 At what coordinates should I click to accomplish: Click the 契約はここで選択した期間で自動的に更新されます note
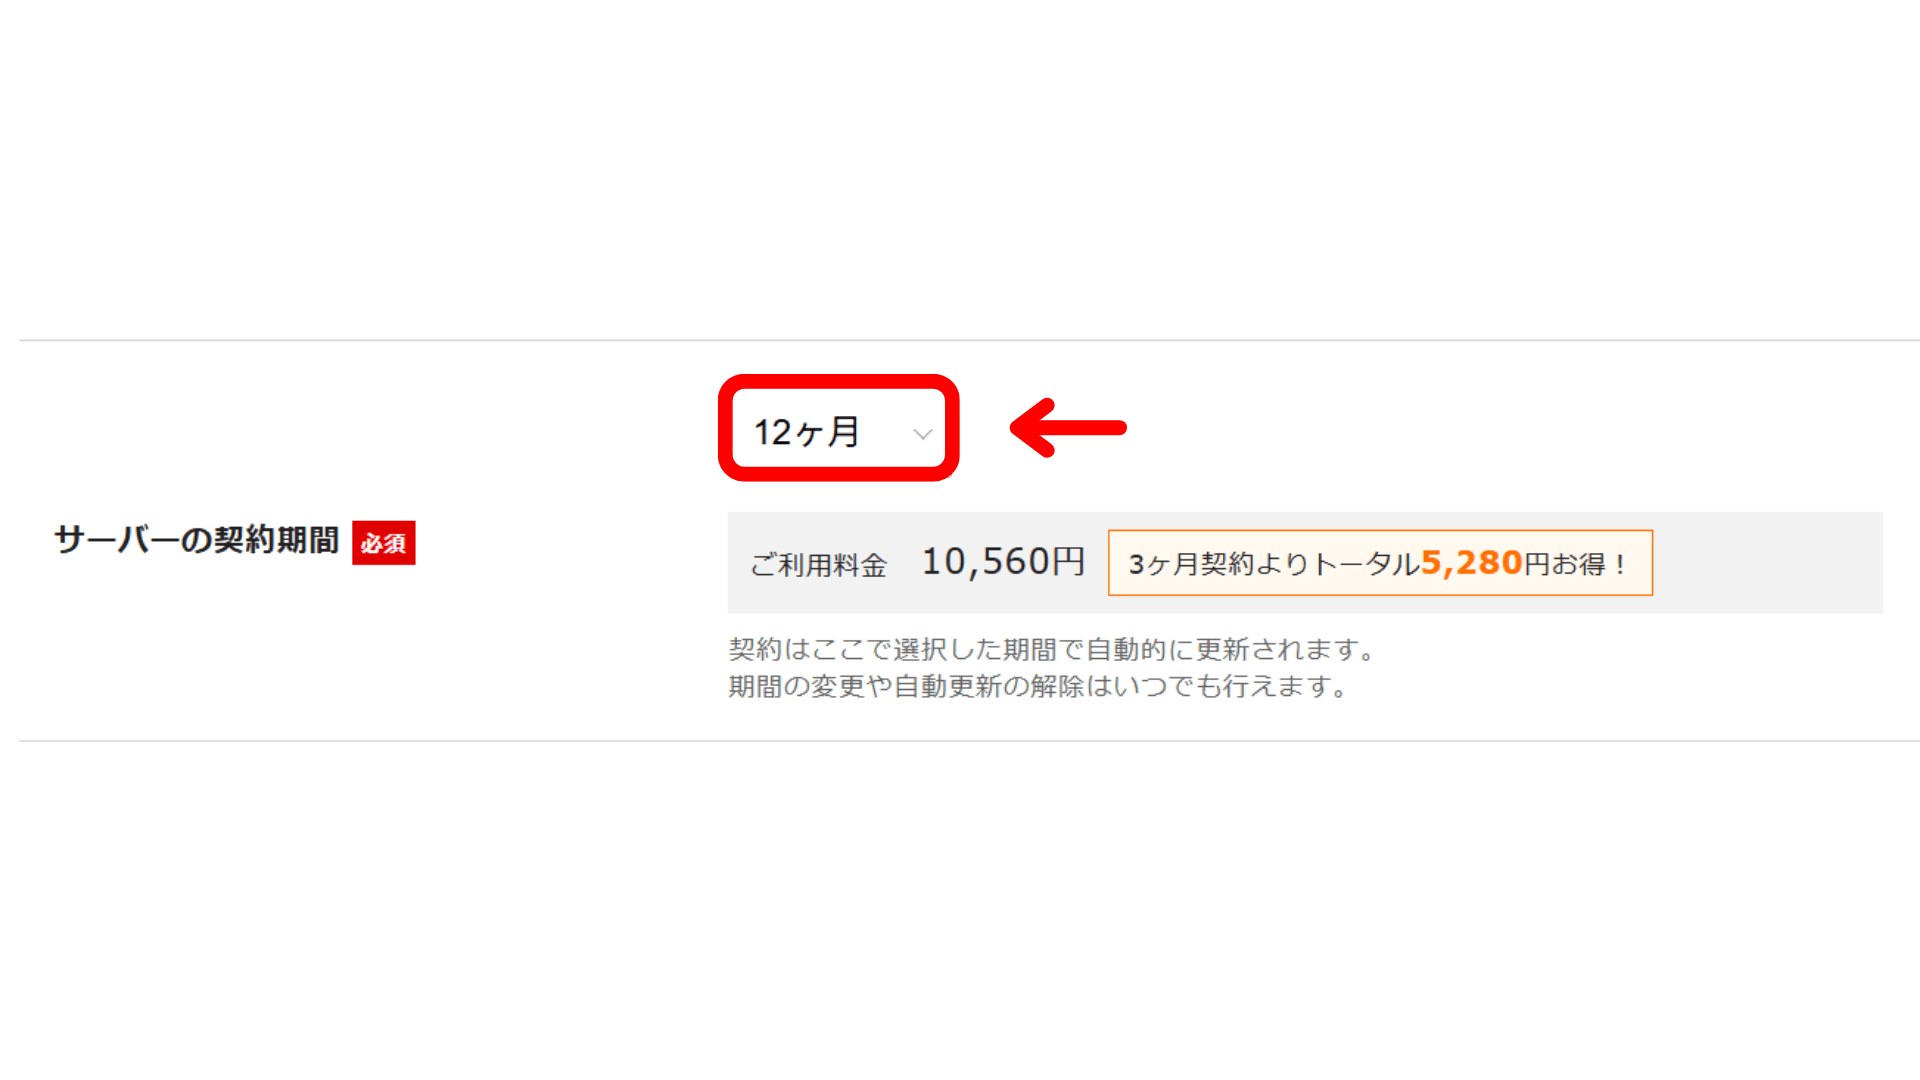1053,649
